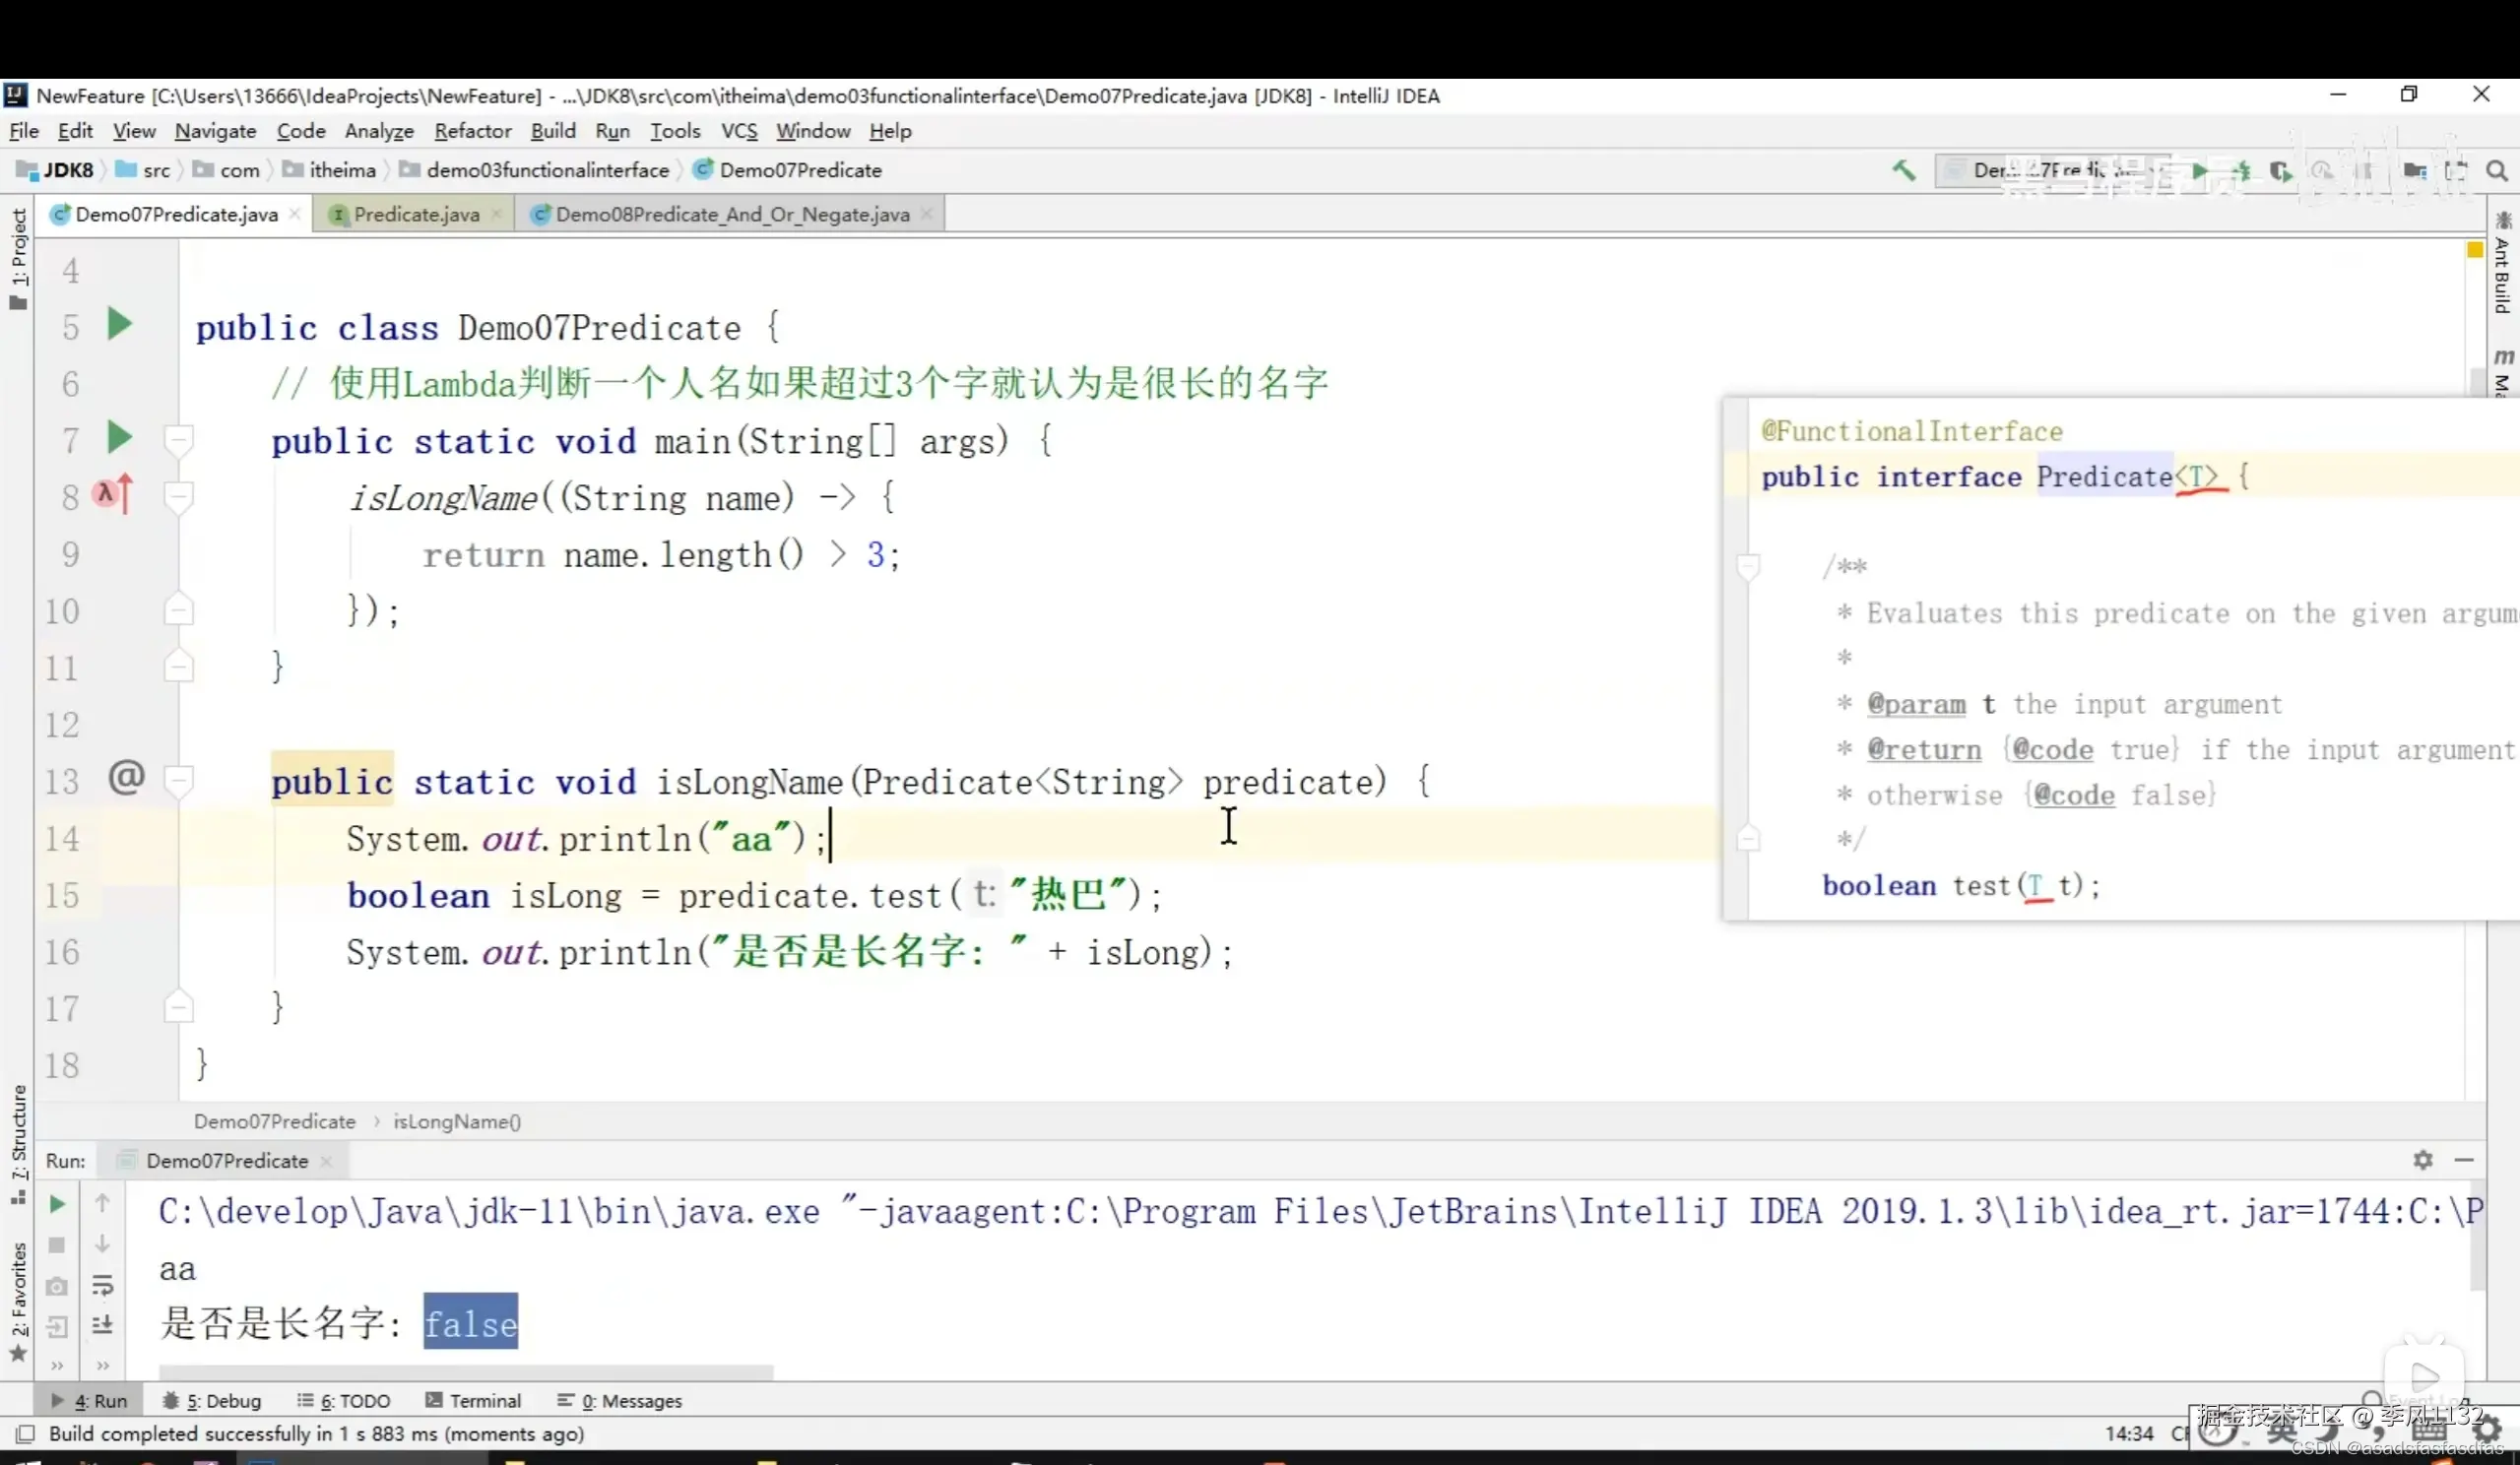The width and height of the screenshot is (2520, 1465).
Task: Click the Search Everywhere magnifier icon
Action: (x=2496, y=171)
